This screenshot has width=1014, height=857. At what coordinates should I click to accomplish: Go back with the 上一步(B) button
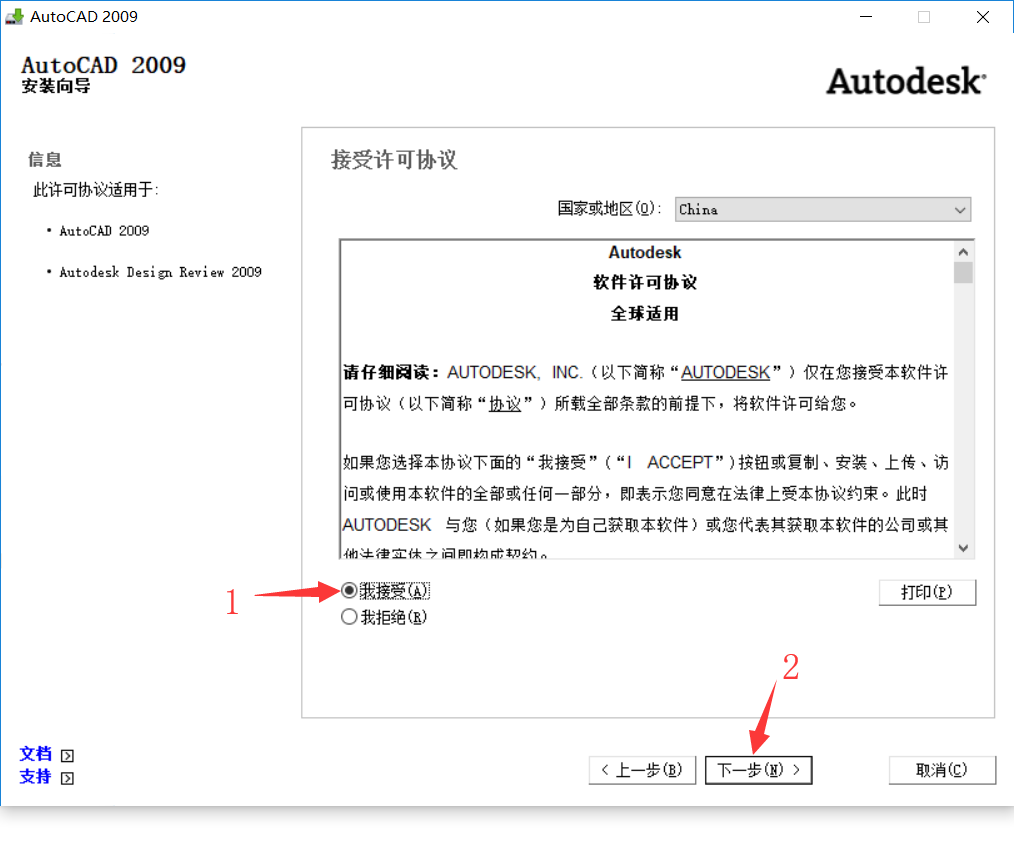(x=642, y=770)
